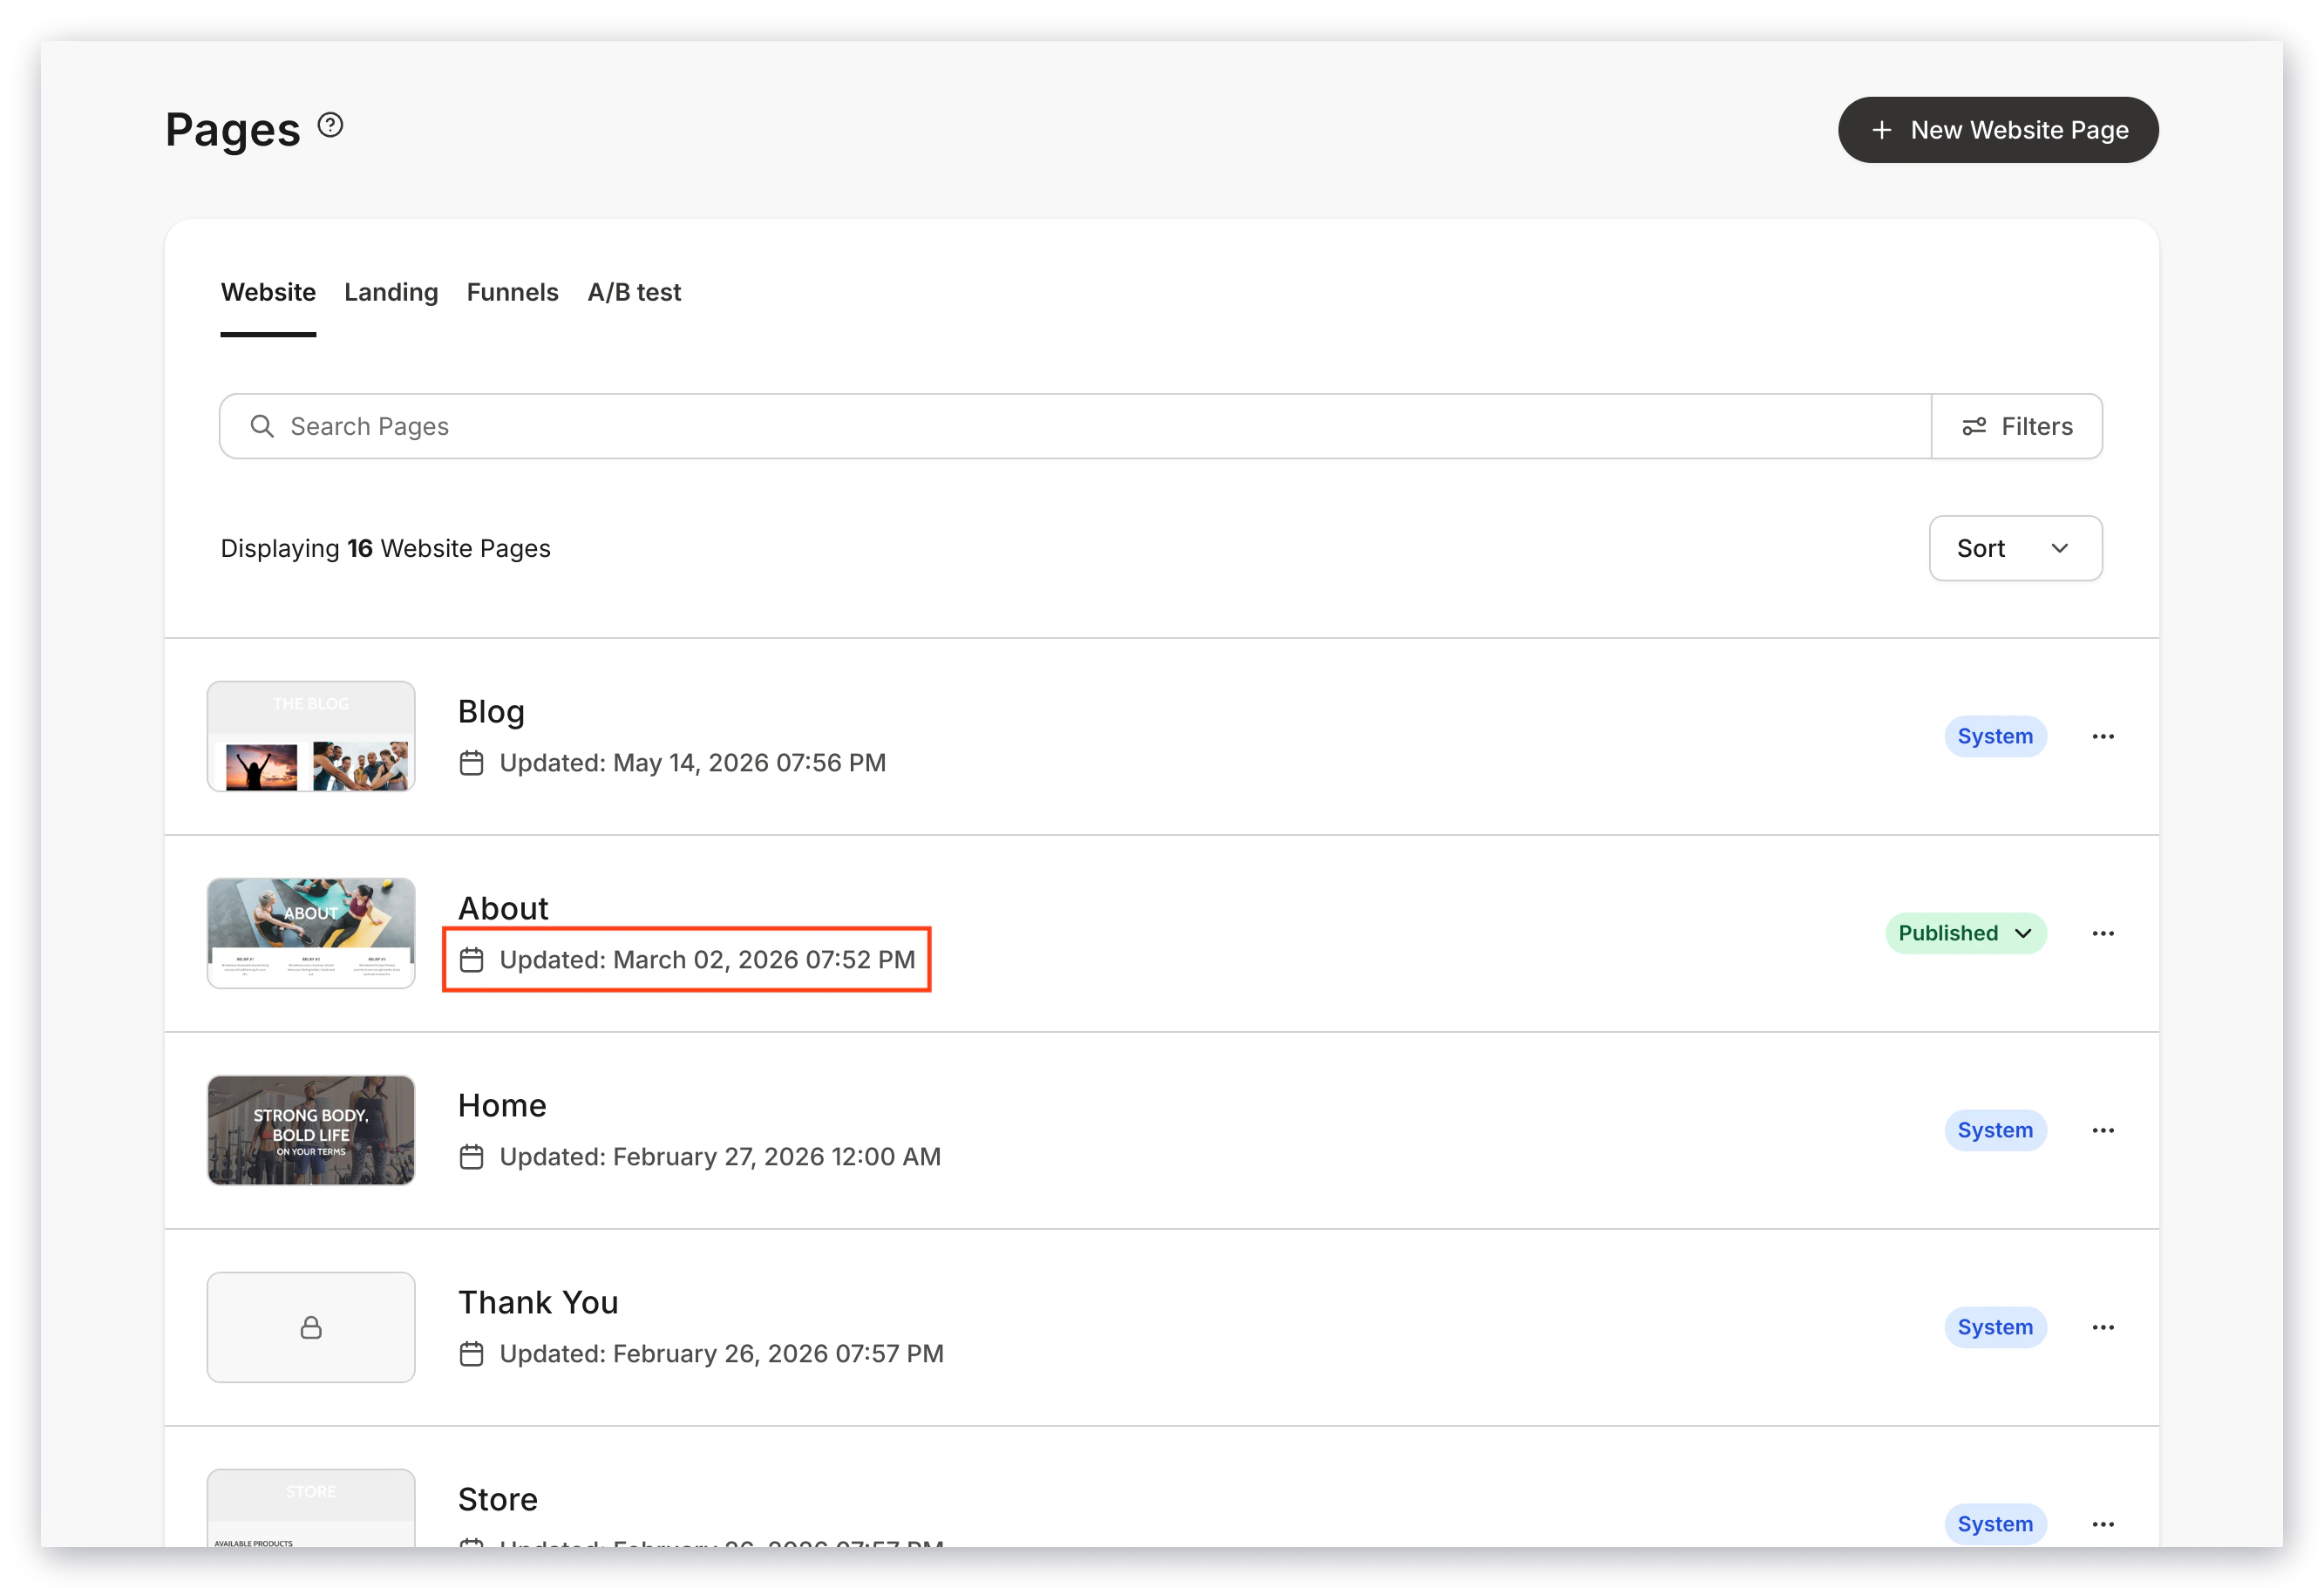Click the calendar icon on the Thank You row
This screenshot has height=1588, width=2324.
point(471,1354)
